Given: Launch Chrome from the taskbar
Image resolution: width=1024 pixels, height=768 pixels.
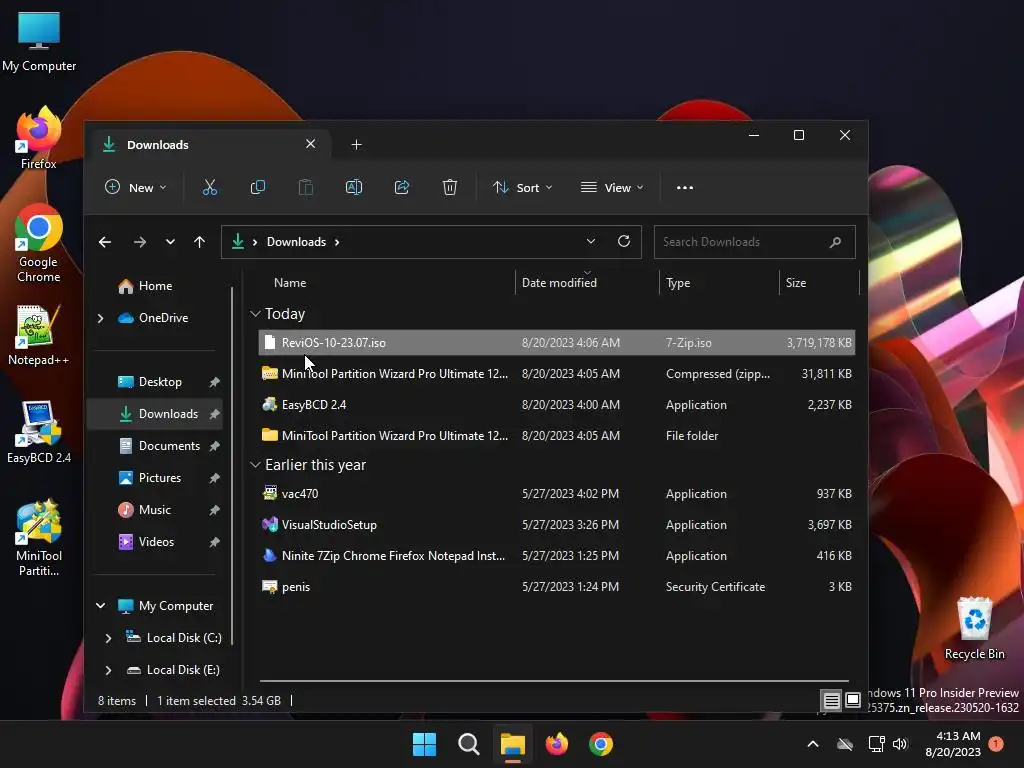Looking at the screenshot, I should pyautogui.click(x=600, y=744).
